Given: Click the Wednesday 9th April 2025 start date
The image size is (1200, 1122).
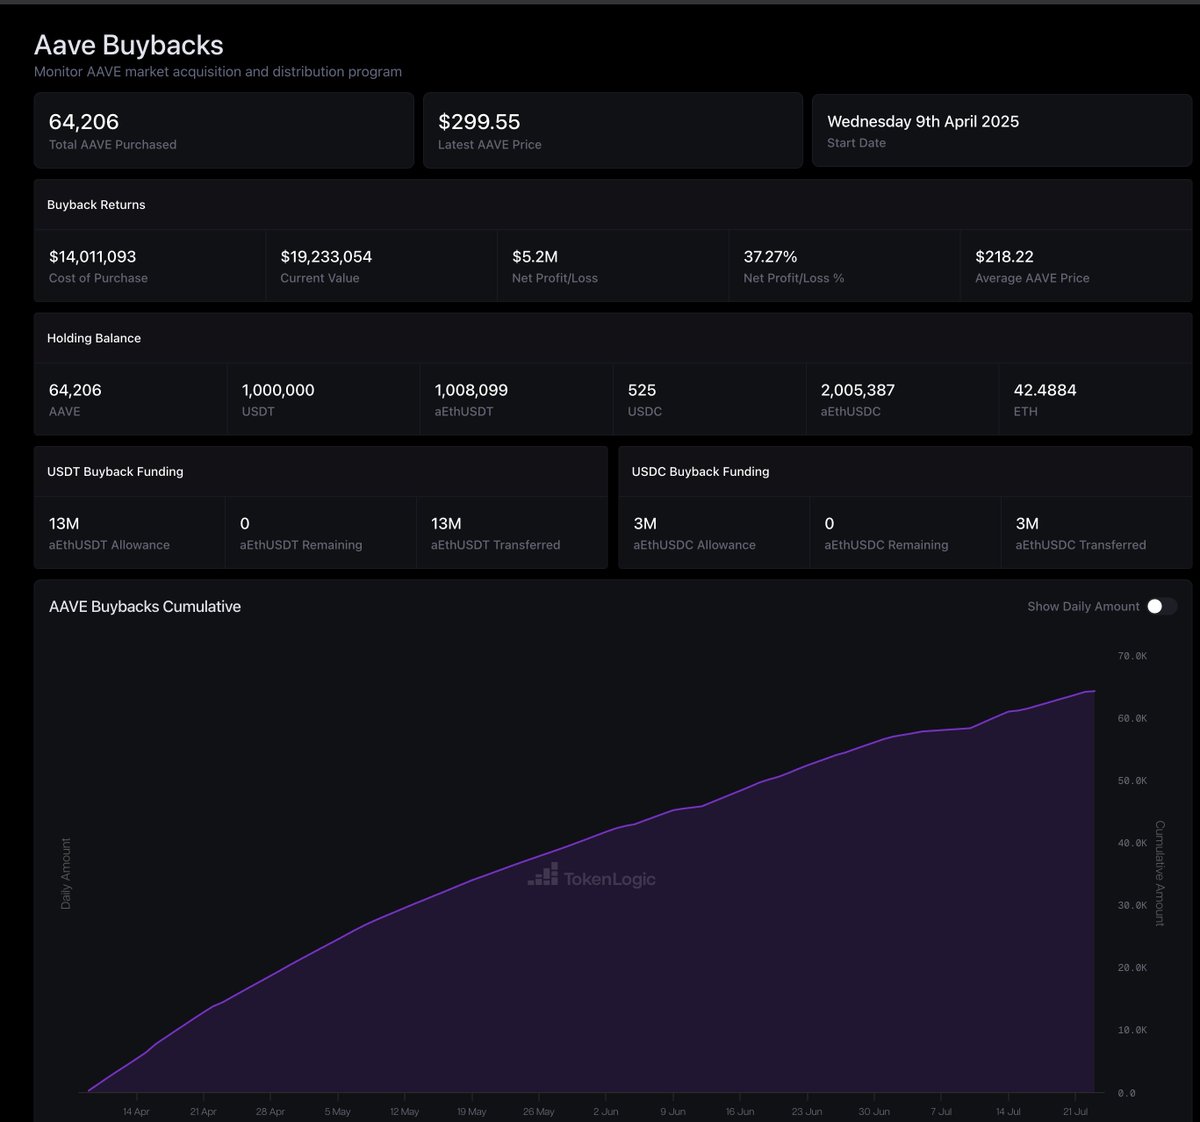Looking at the screenshot, I should click(923, 121).
